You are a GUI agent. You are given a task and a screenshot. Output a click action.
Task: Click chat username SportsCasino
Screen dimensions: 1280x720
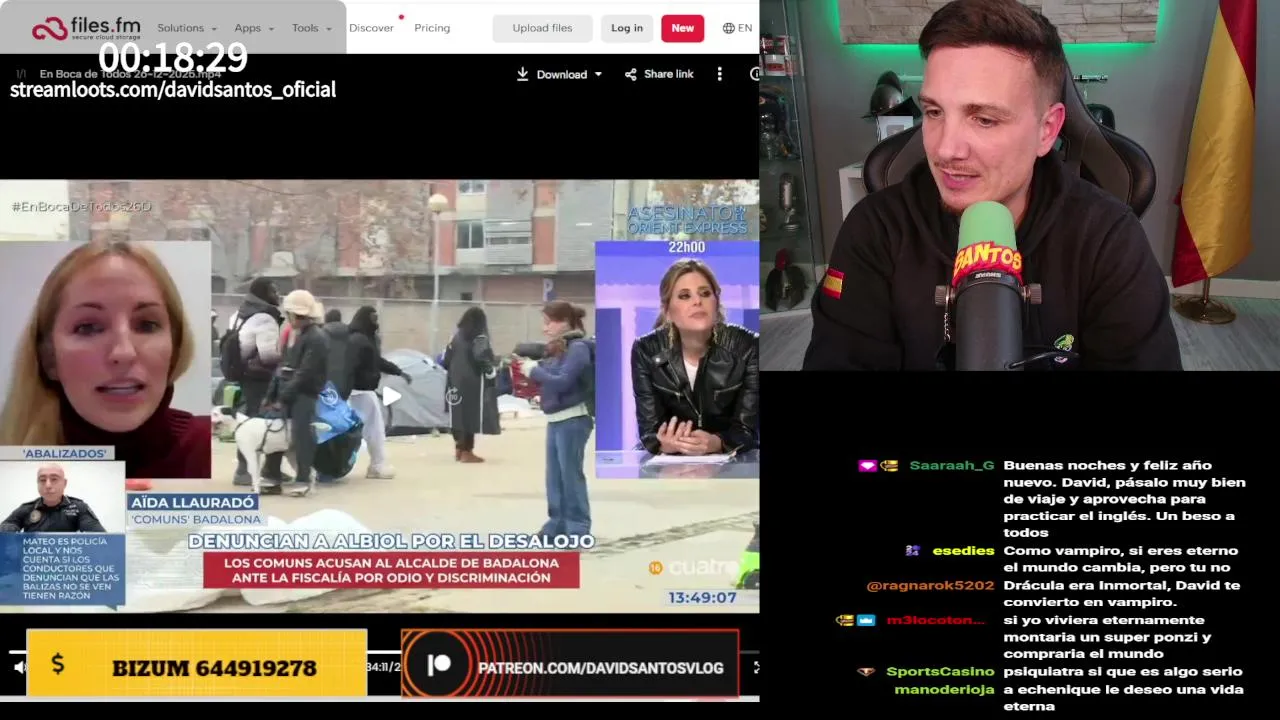pyautogui.click(x=940, y=672)
